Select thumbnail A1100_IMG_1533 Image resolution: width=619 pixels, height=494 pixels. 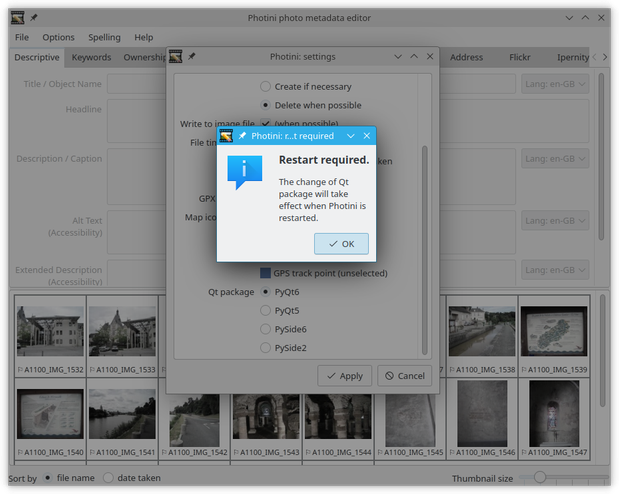point(122,336)
